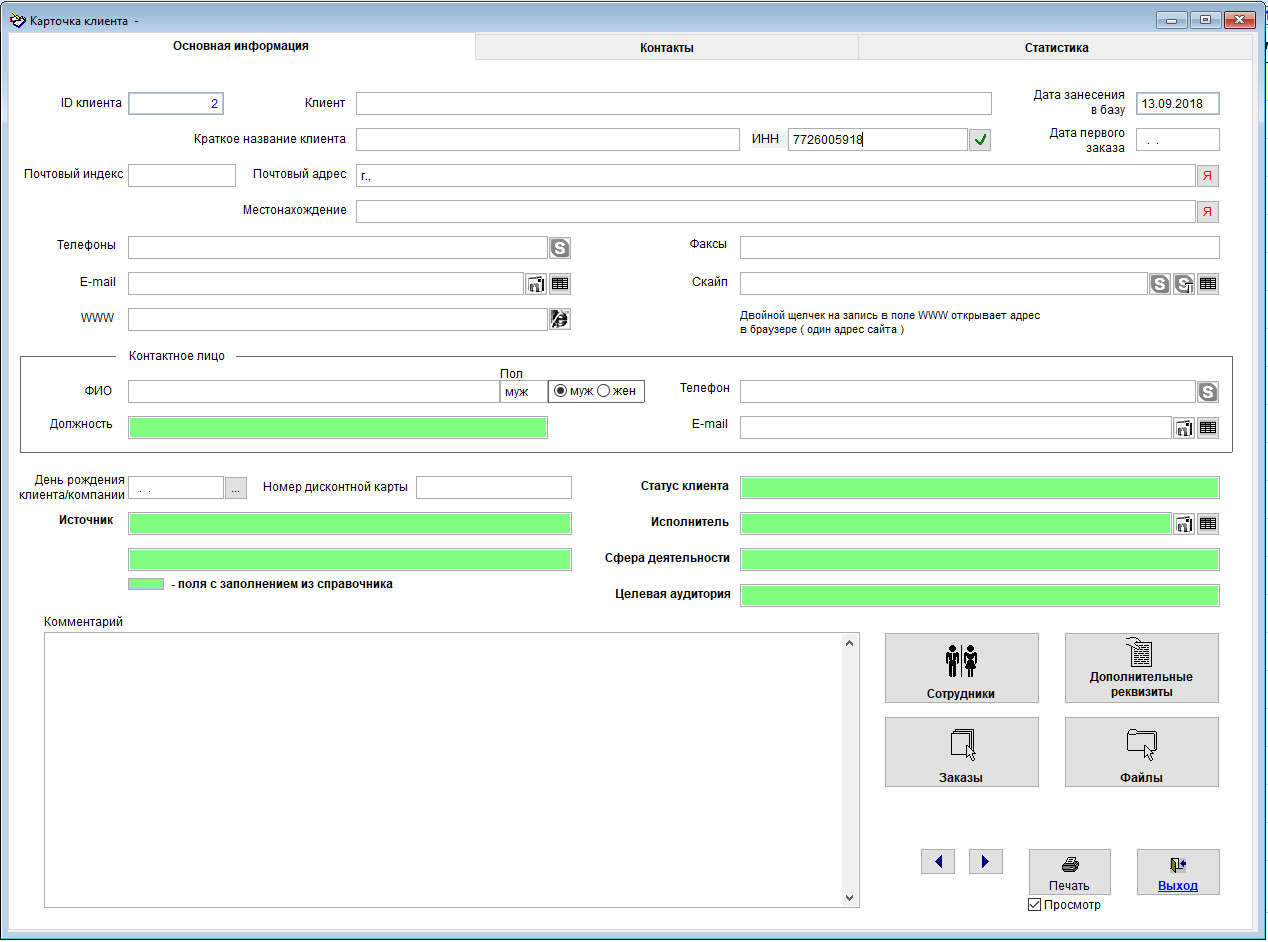Open browser icon beside WWW field
The width and height of the screenshot is (1268, 942).
pyautogui.click(x=559, y=320)
